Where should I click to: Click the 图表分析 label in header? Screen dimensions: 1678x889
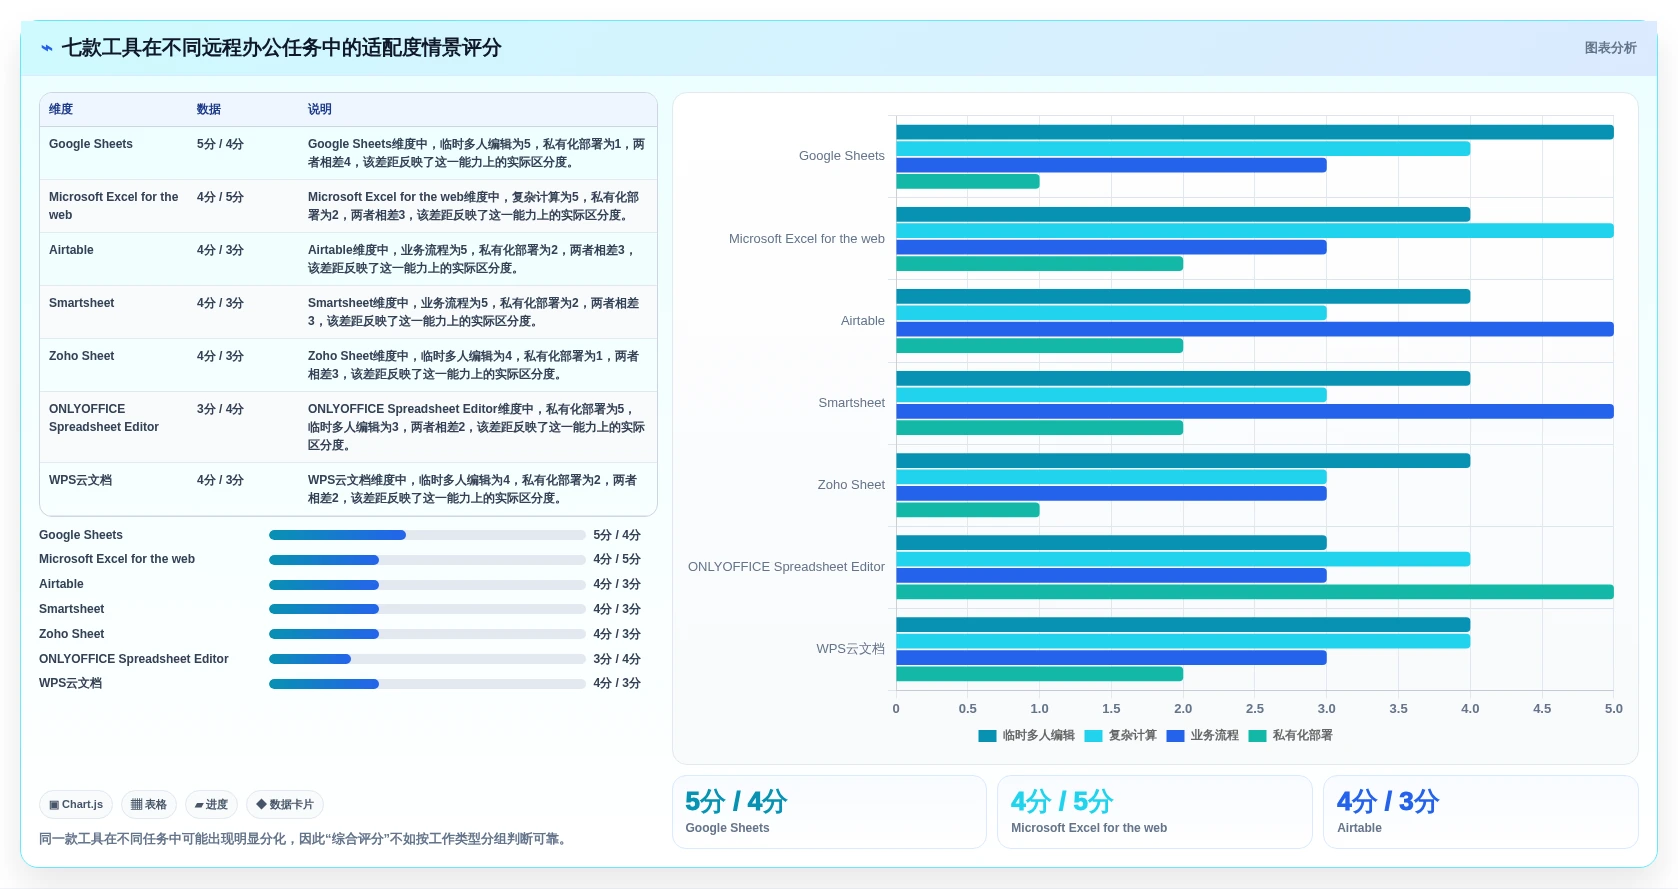(1610, 48)
